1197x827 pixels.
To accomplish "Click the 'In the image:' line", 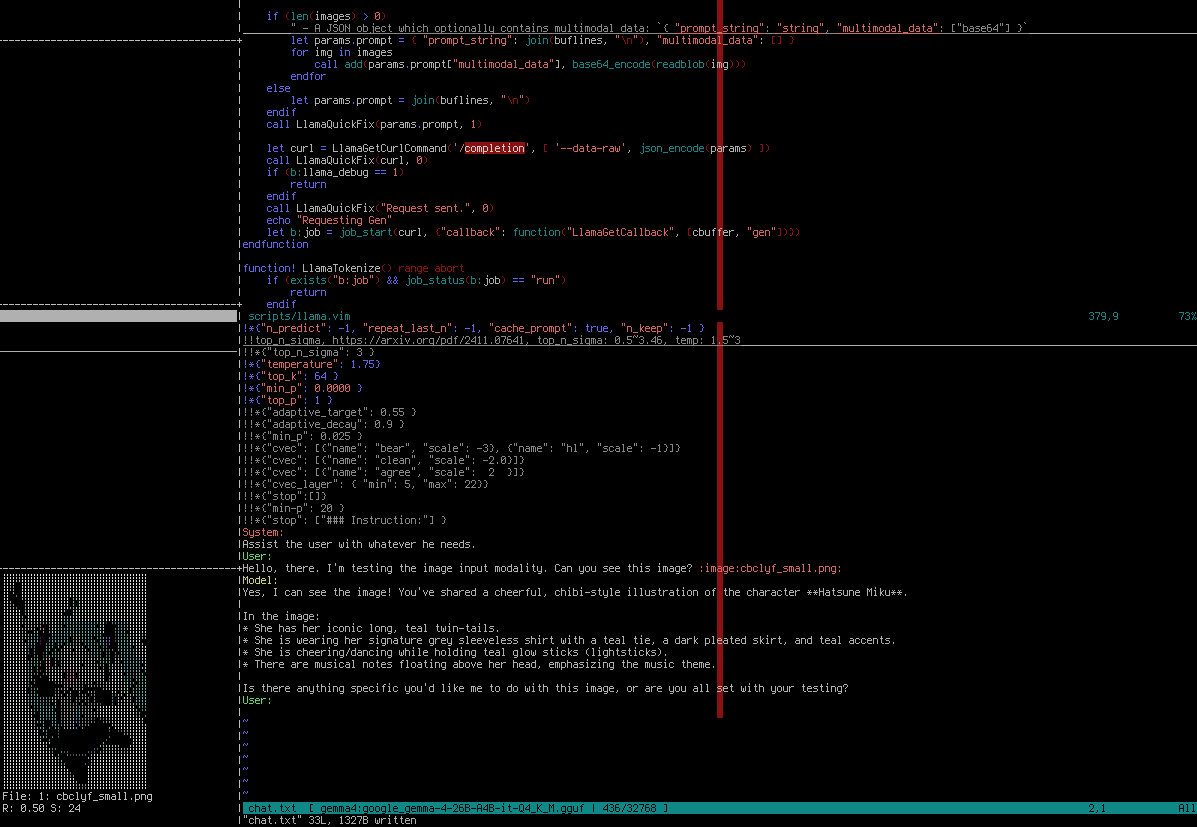I will tap(281, 616).
